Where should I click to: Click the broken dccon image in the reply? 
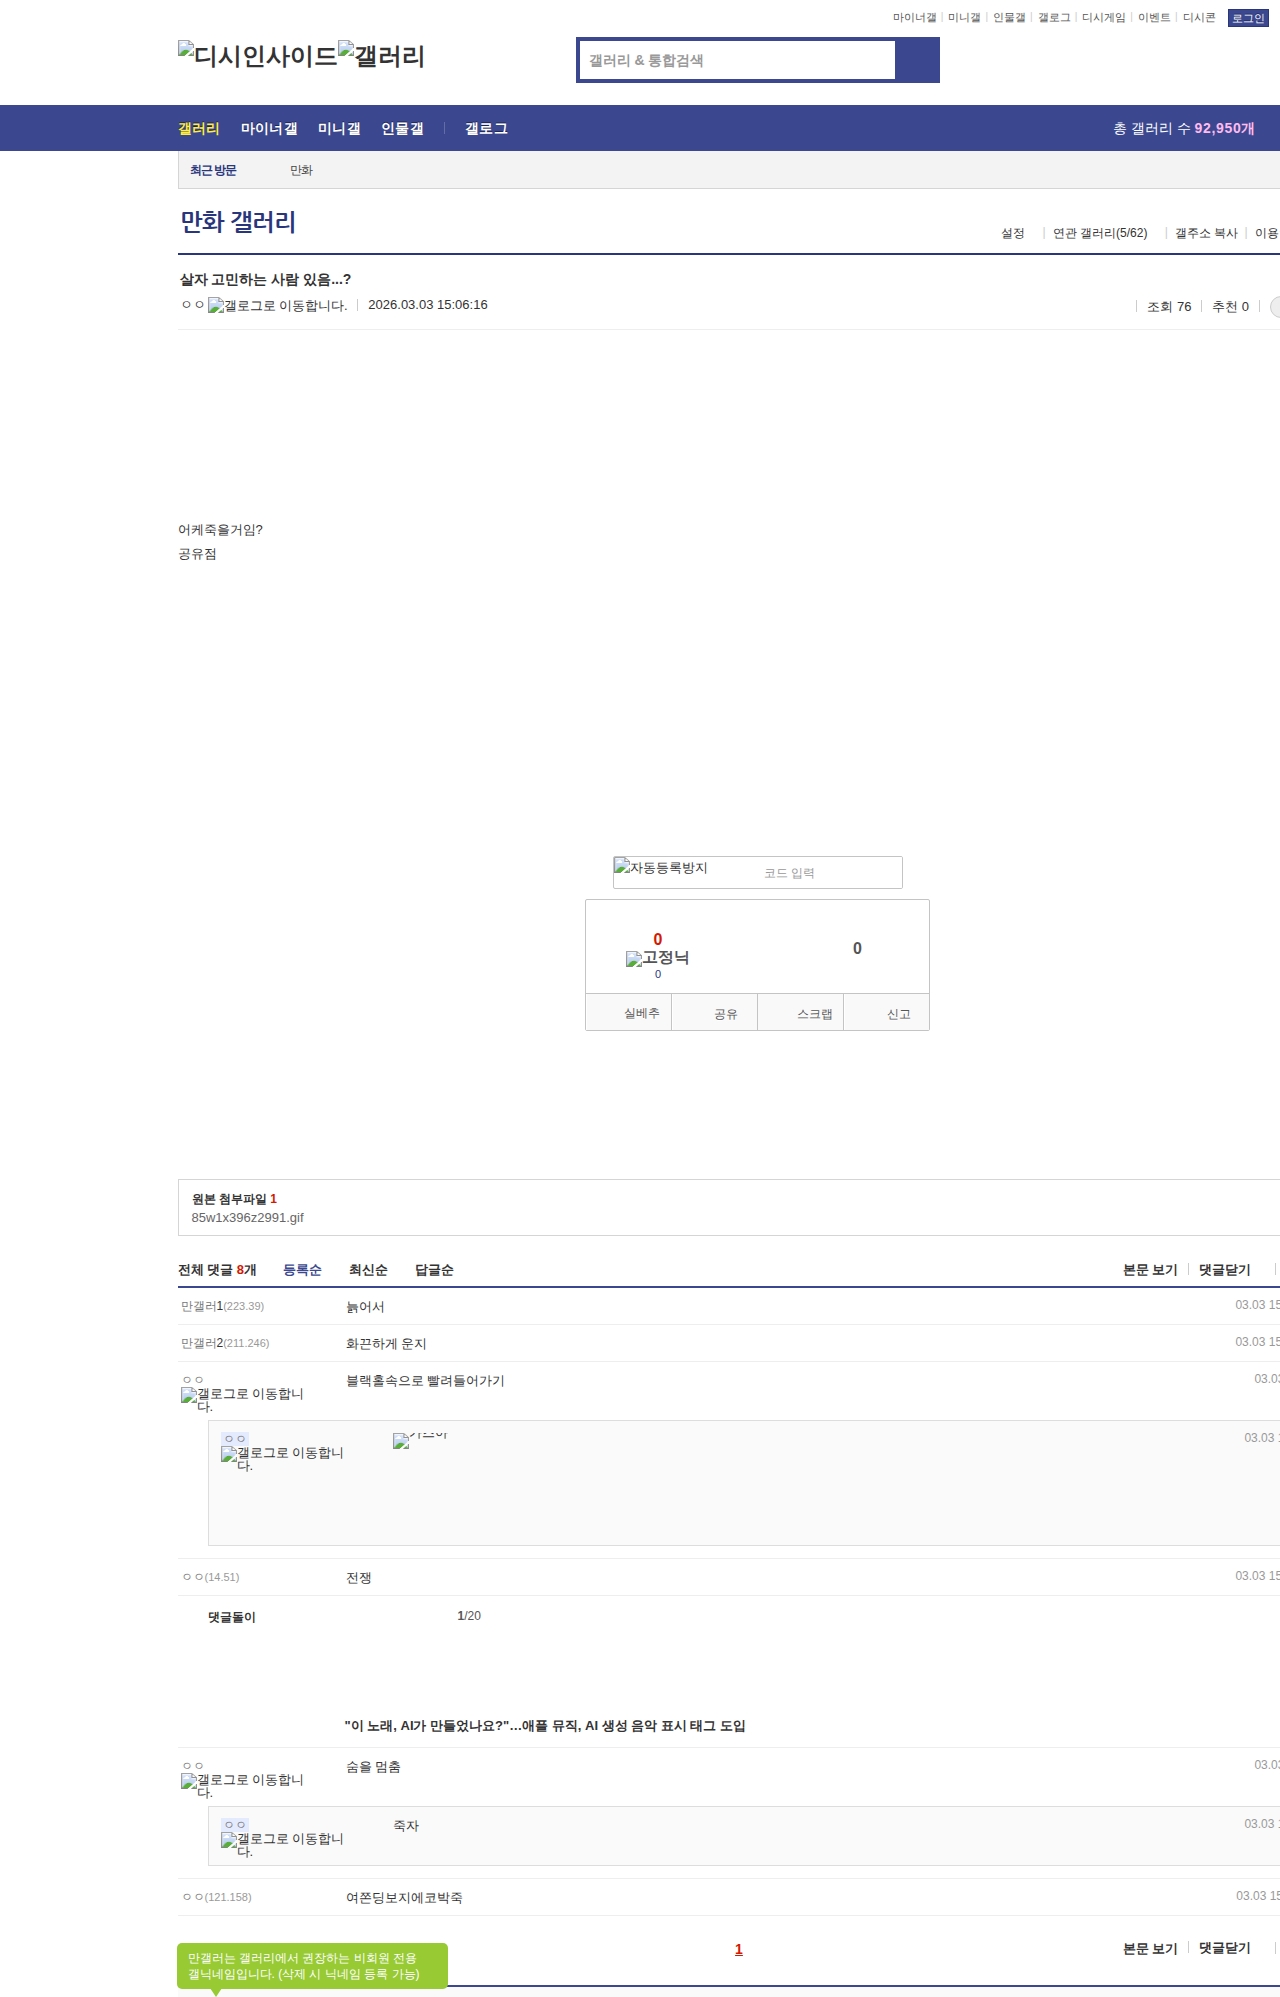[x=420, y=1440]
